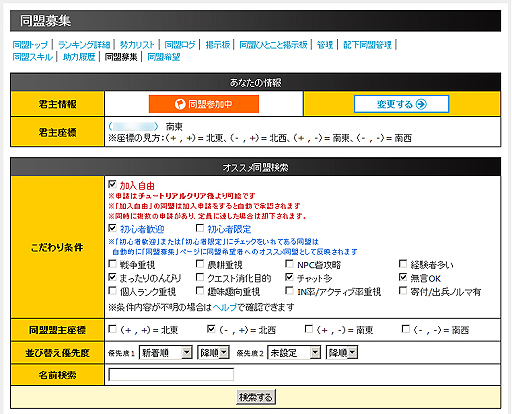Toggle the チャット多 checkbox
This screenshot has height=414, width=512.
point(289,277)
